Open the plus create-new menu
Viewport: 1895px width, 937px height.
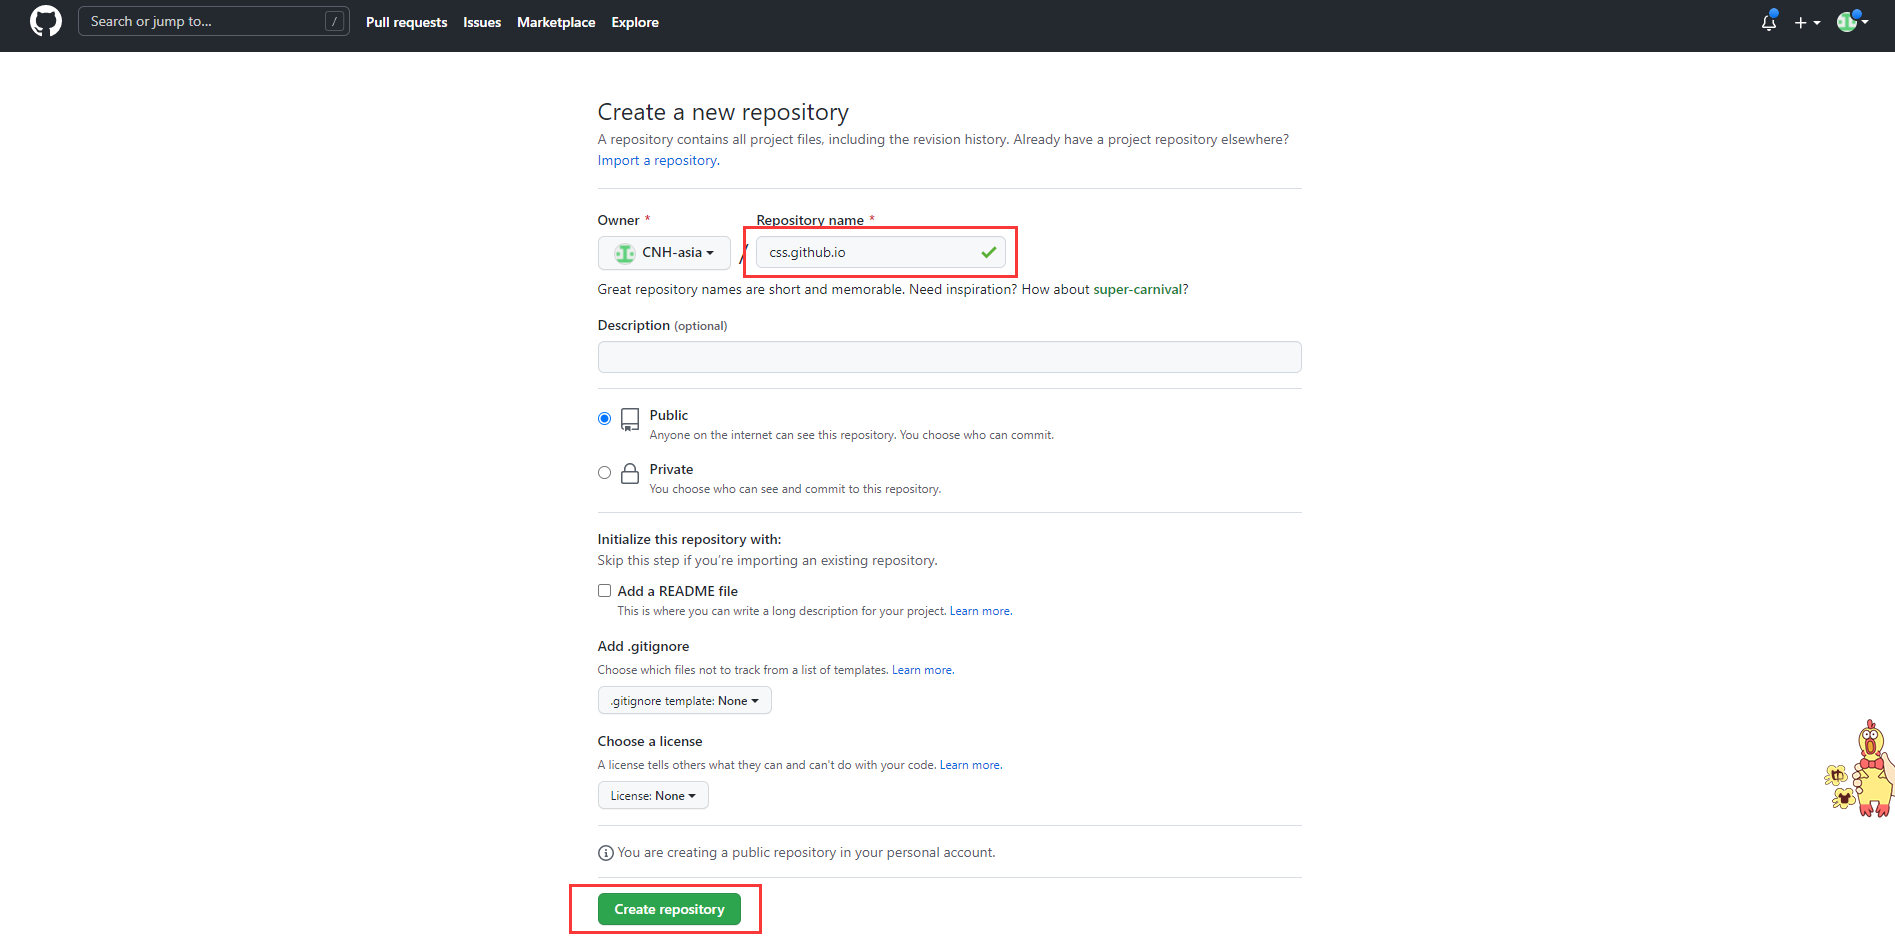pos(1807,22)
